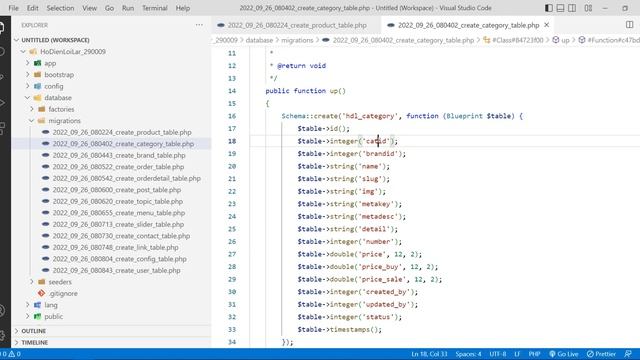Open the View menu
640x360 pixels.
pos(89,8)
